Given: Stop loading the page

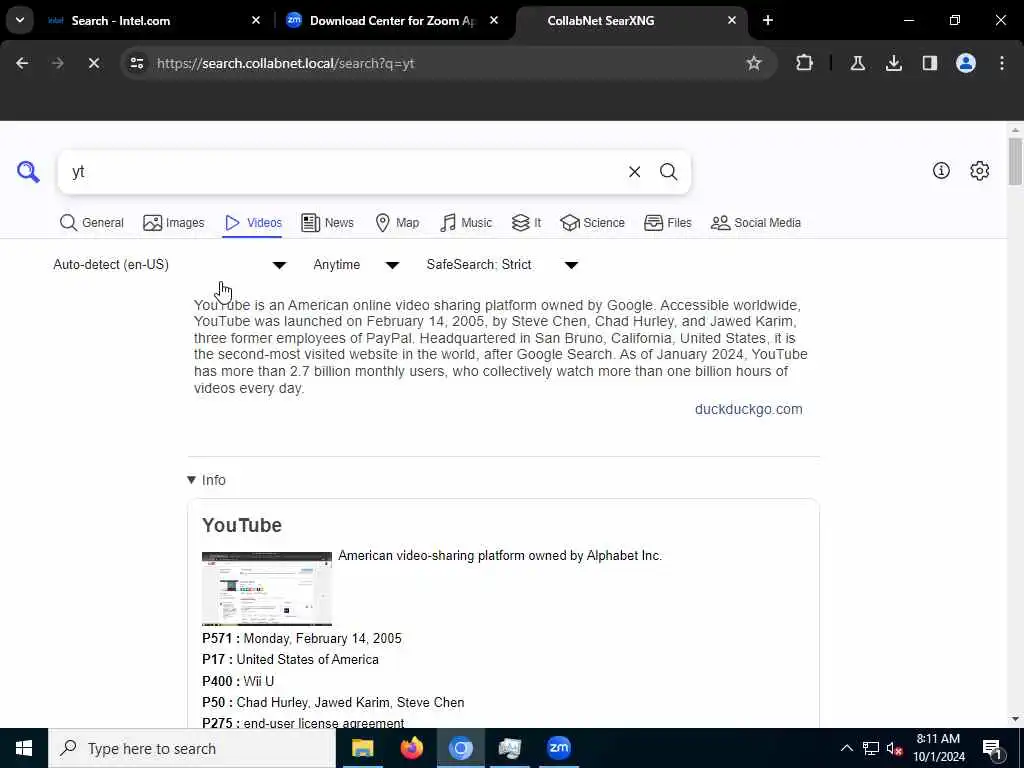Looking at the screenshot, I should click(93, 63).
